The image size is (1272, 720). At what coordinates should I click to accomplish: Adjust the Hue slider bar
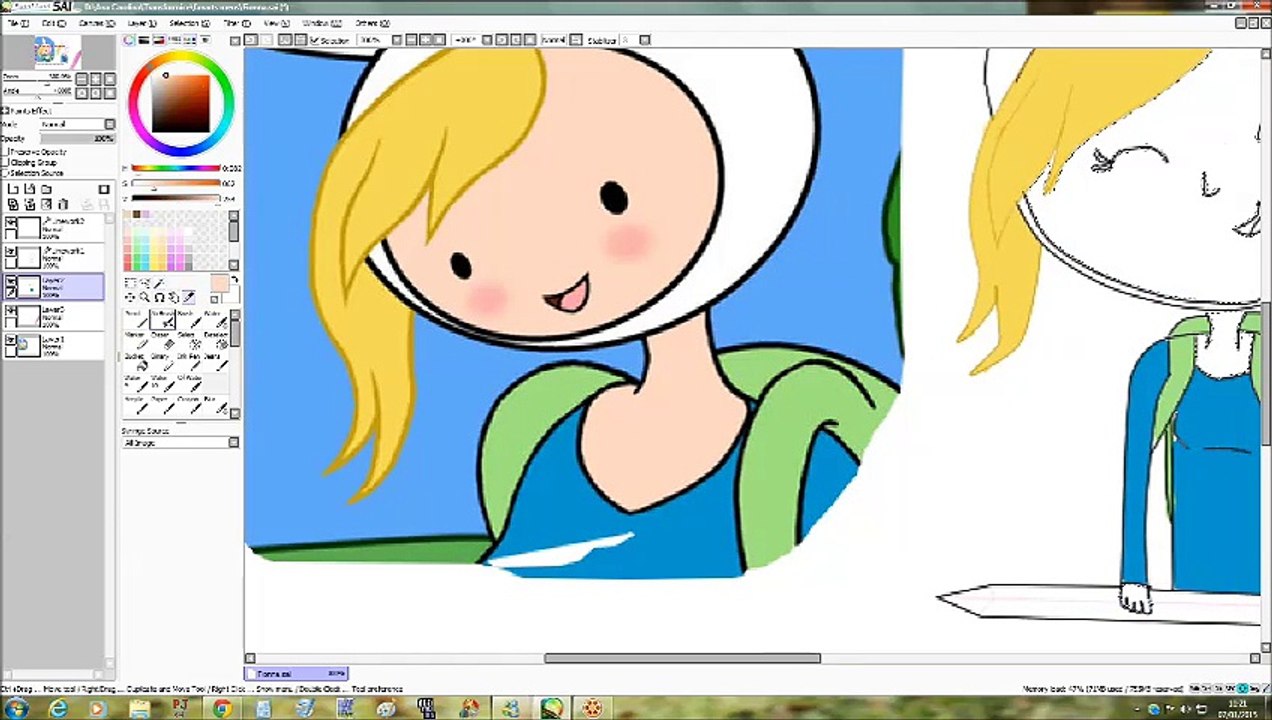pos(175,168)
